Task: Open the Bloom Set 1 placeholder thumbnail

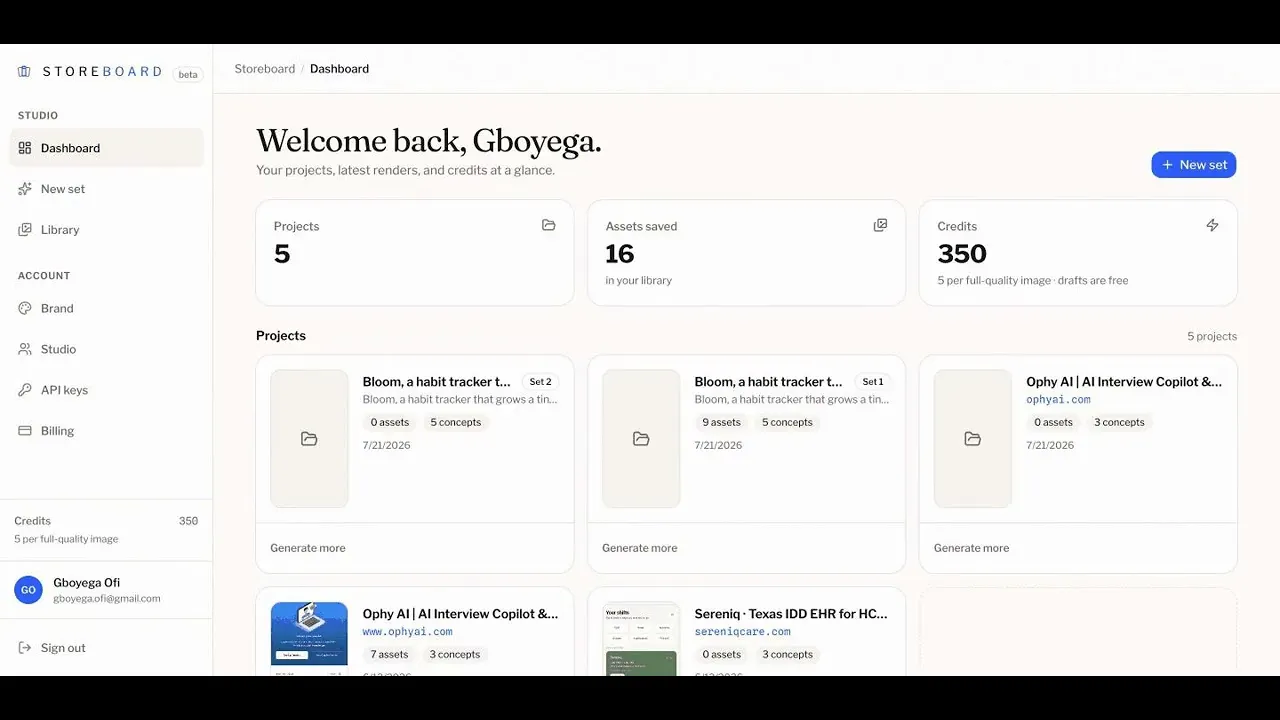Action: (x=641, y=439)
